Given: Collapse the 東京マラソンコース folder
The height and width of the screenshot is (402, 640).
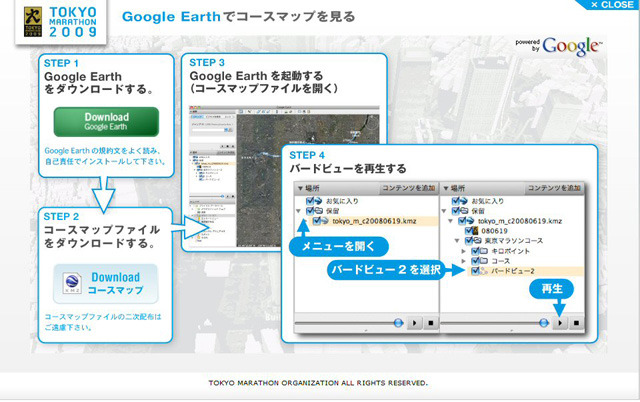Looking at the screenshot, I should point(457,241).
